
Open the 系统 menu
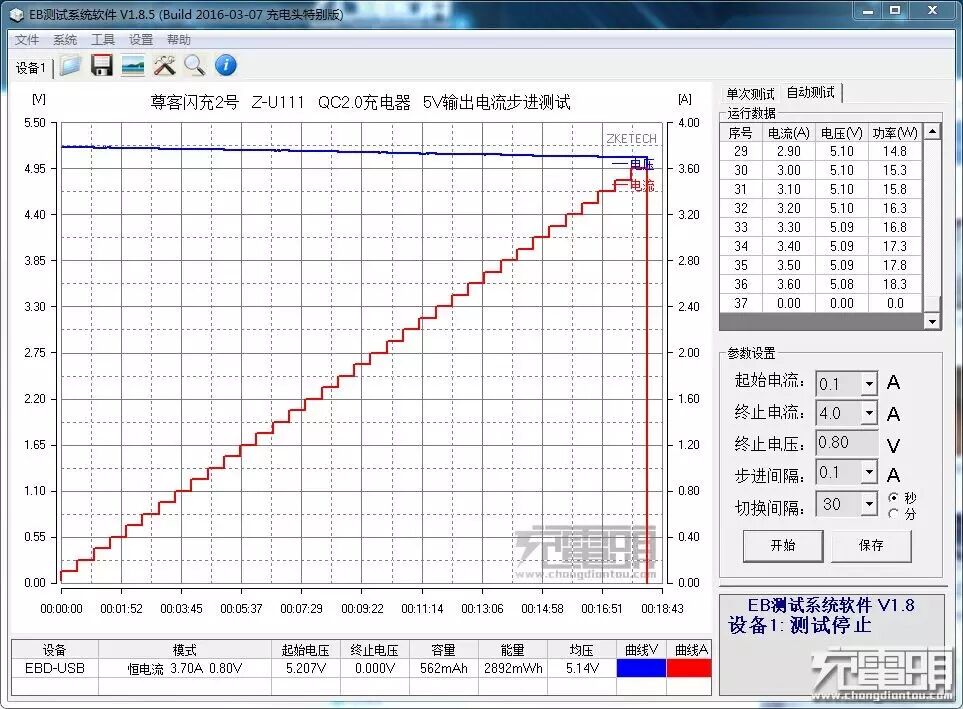point(64,40)
